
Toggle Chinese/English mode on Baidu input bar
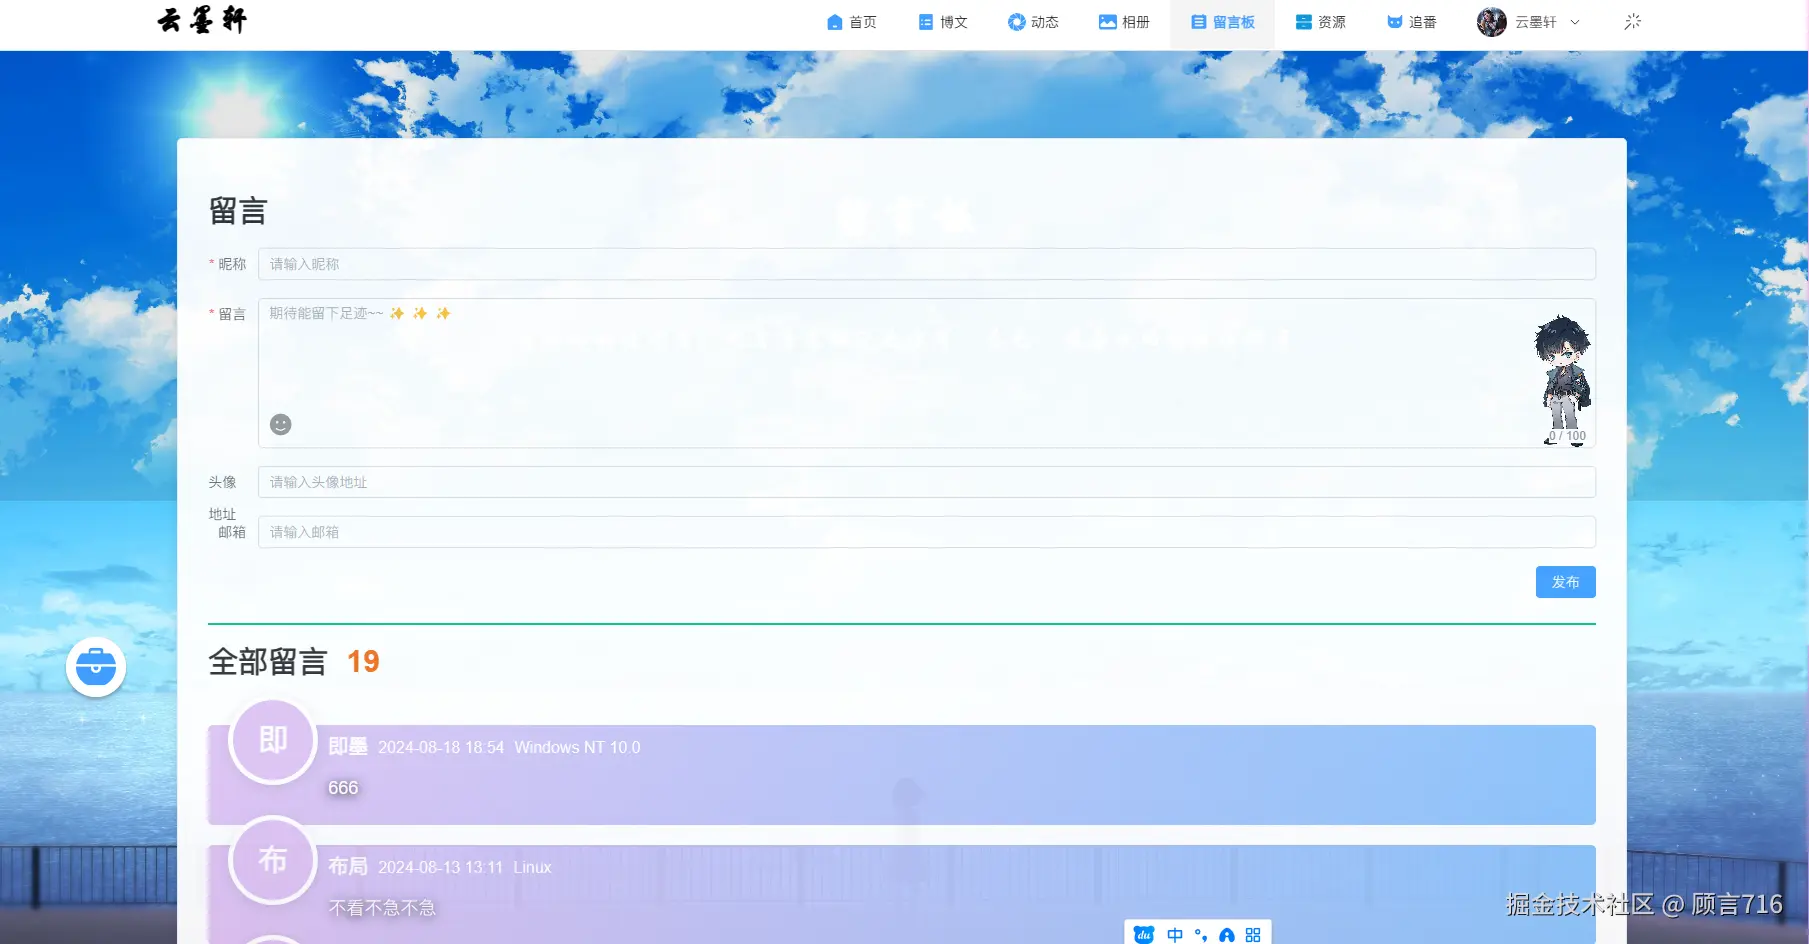point(1175,934)
